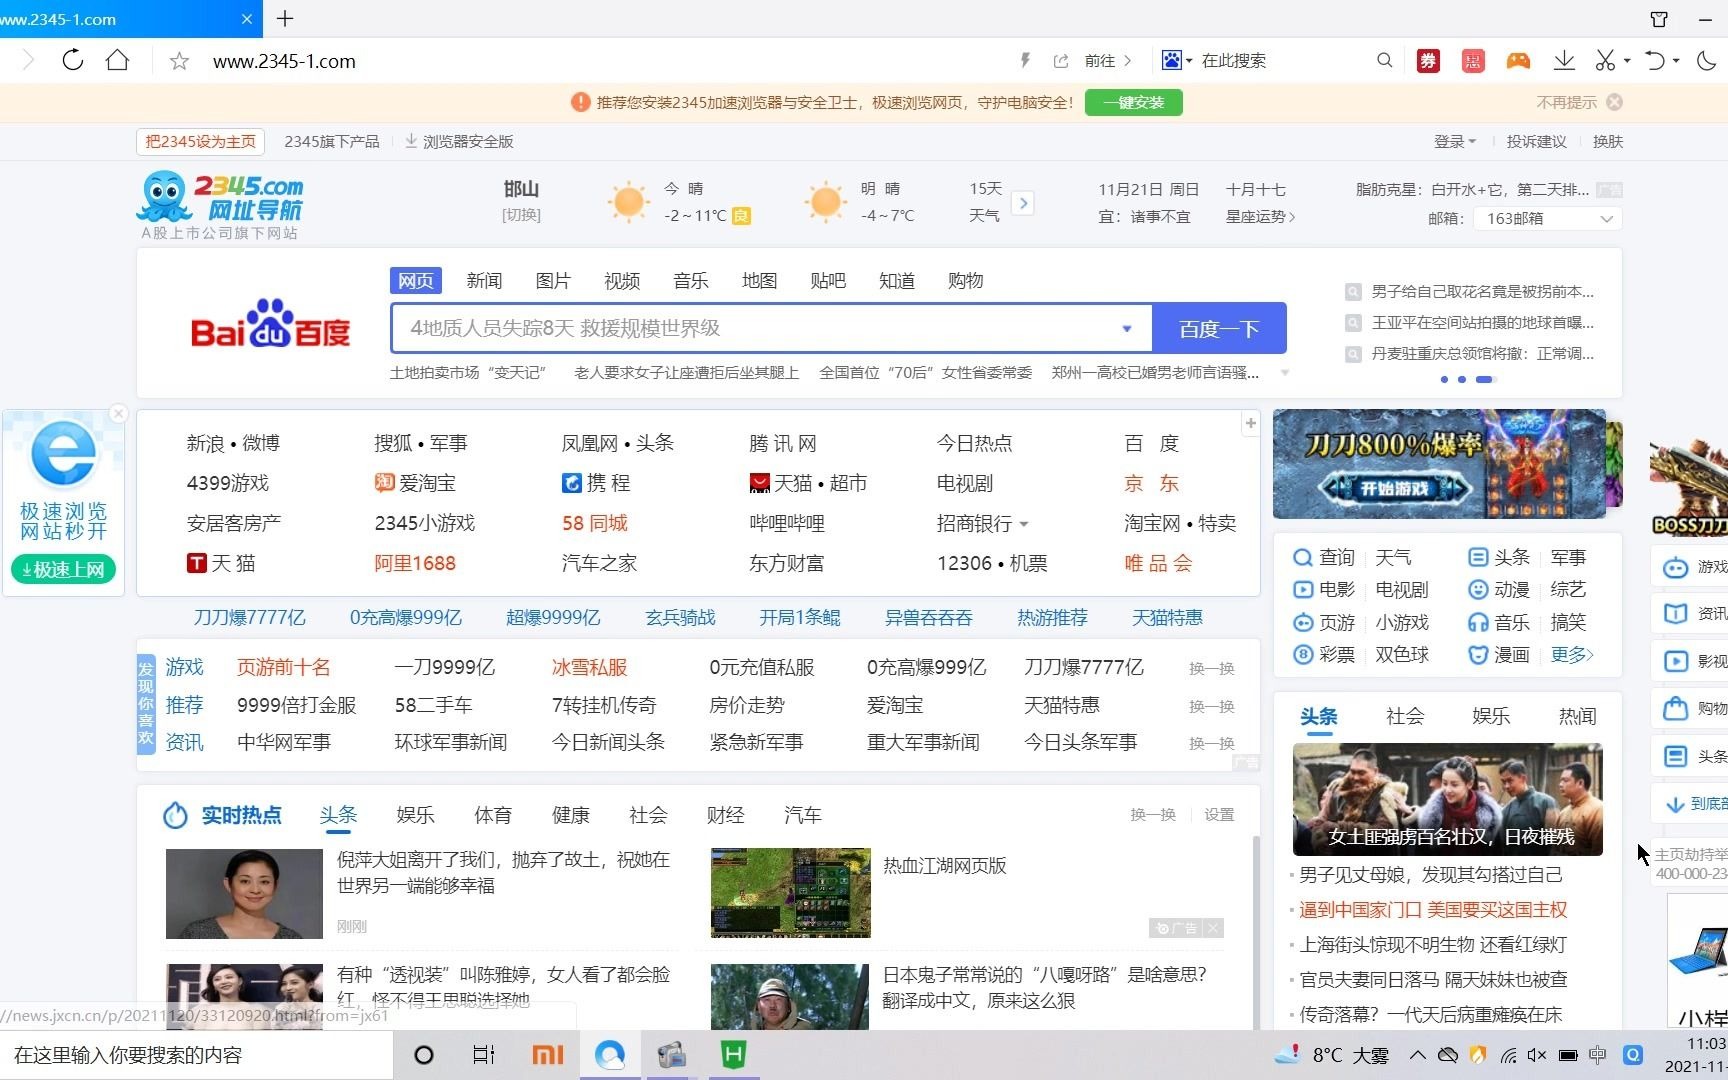
Task: Expand 前往 navigation arrow
Action: [x=1128, y=61]
